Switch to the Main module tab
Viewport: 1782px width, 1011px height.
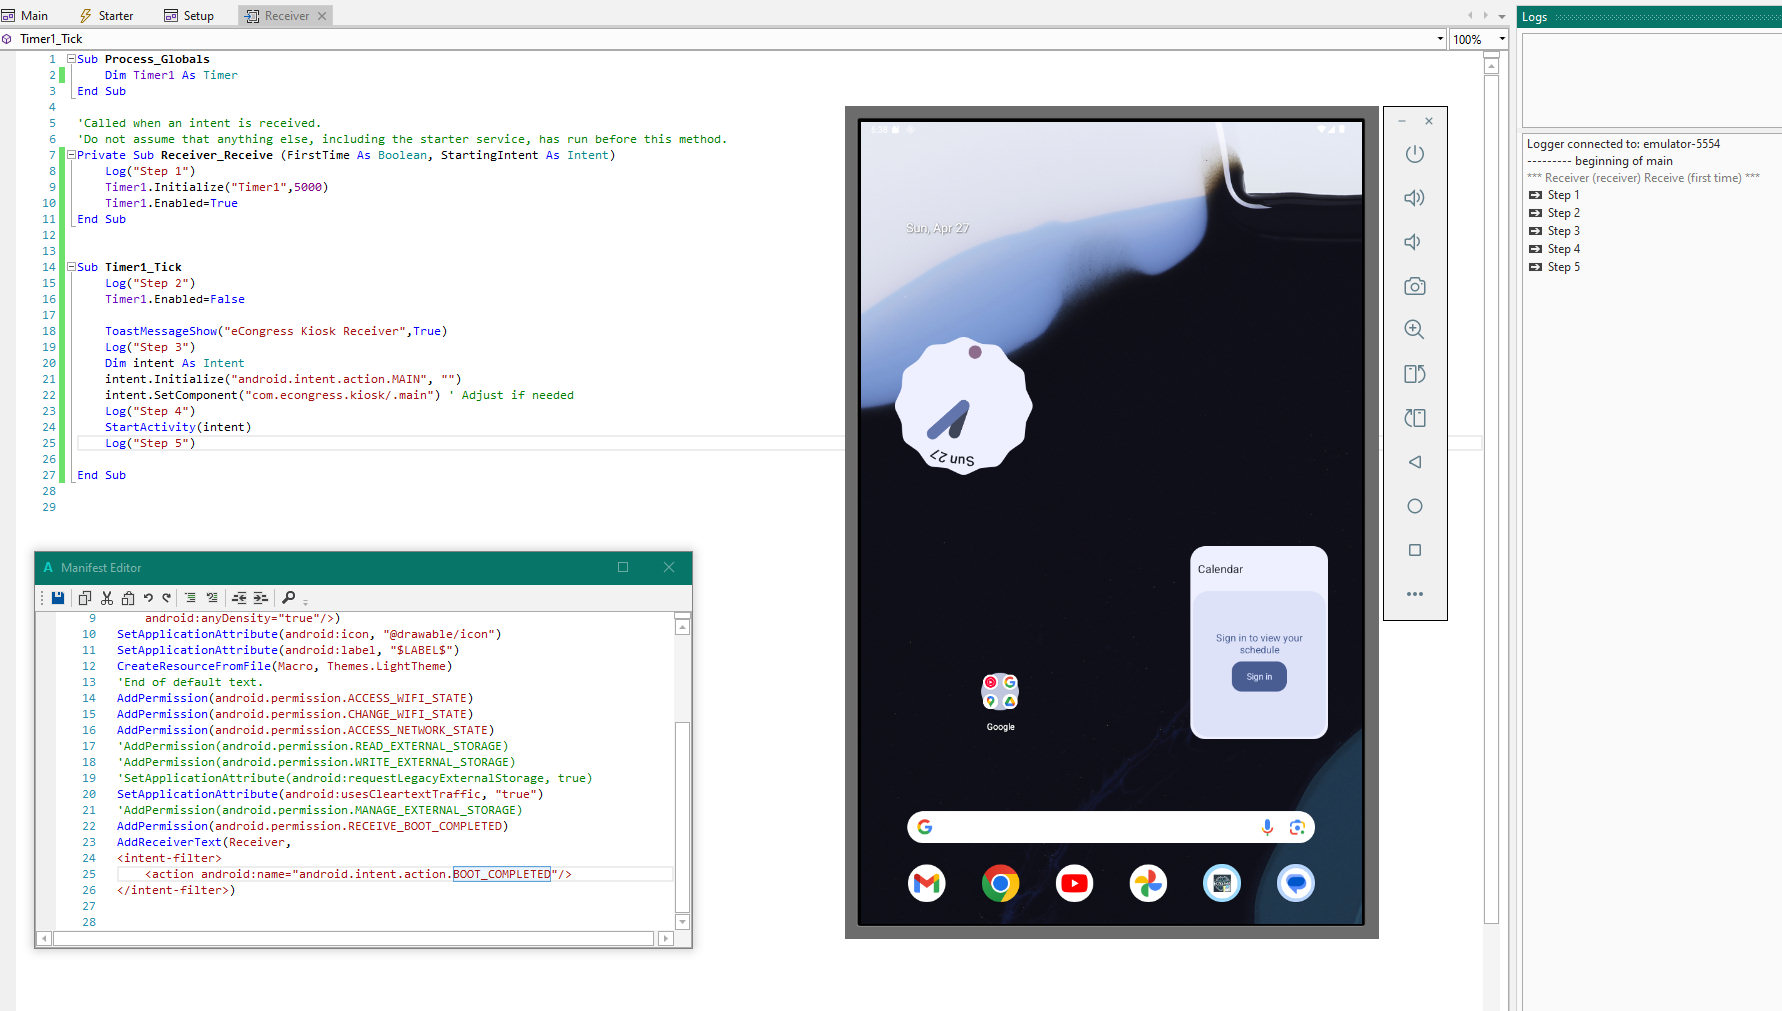coord(26,15)
